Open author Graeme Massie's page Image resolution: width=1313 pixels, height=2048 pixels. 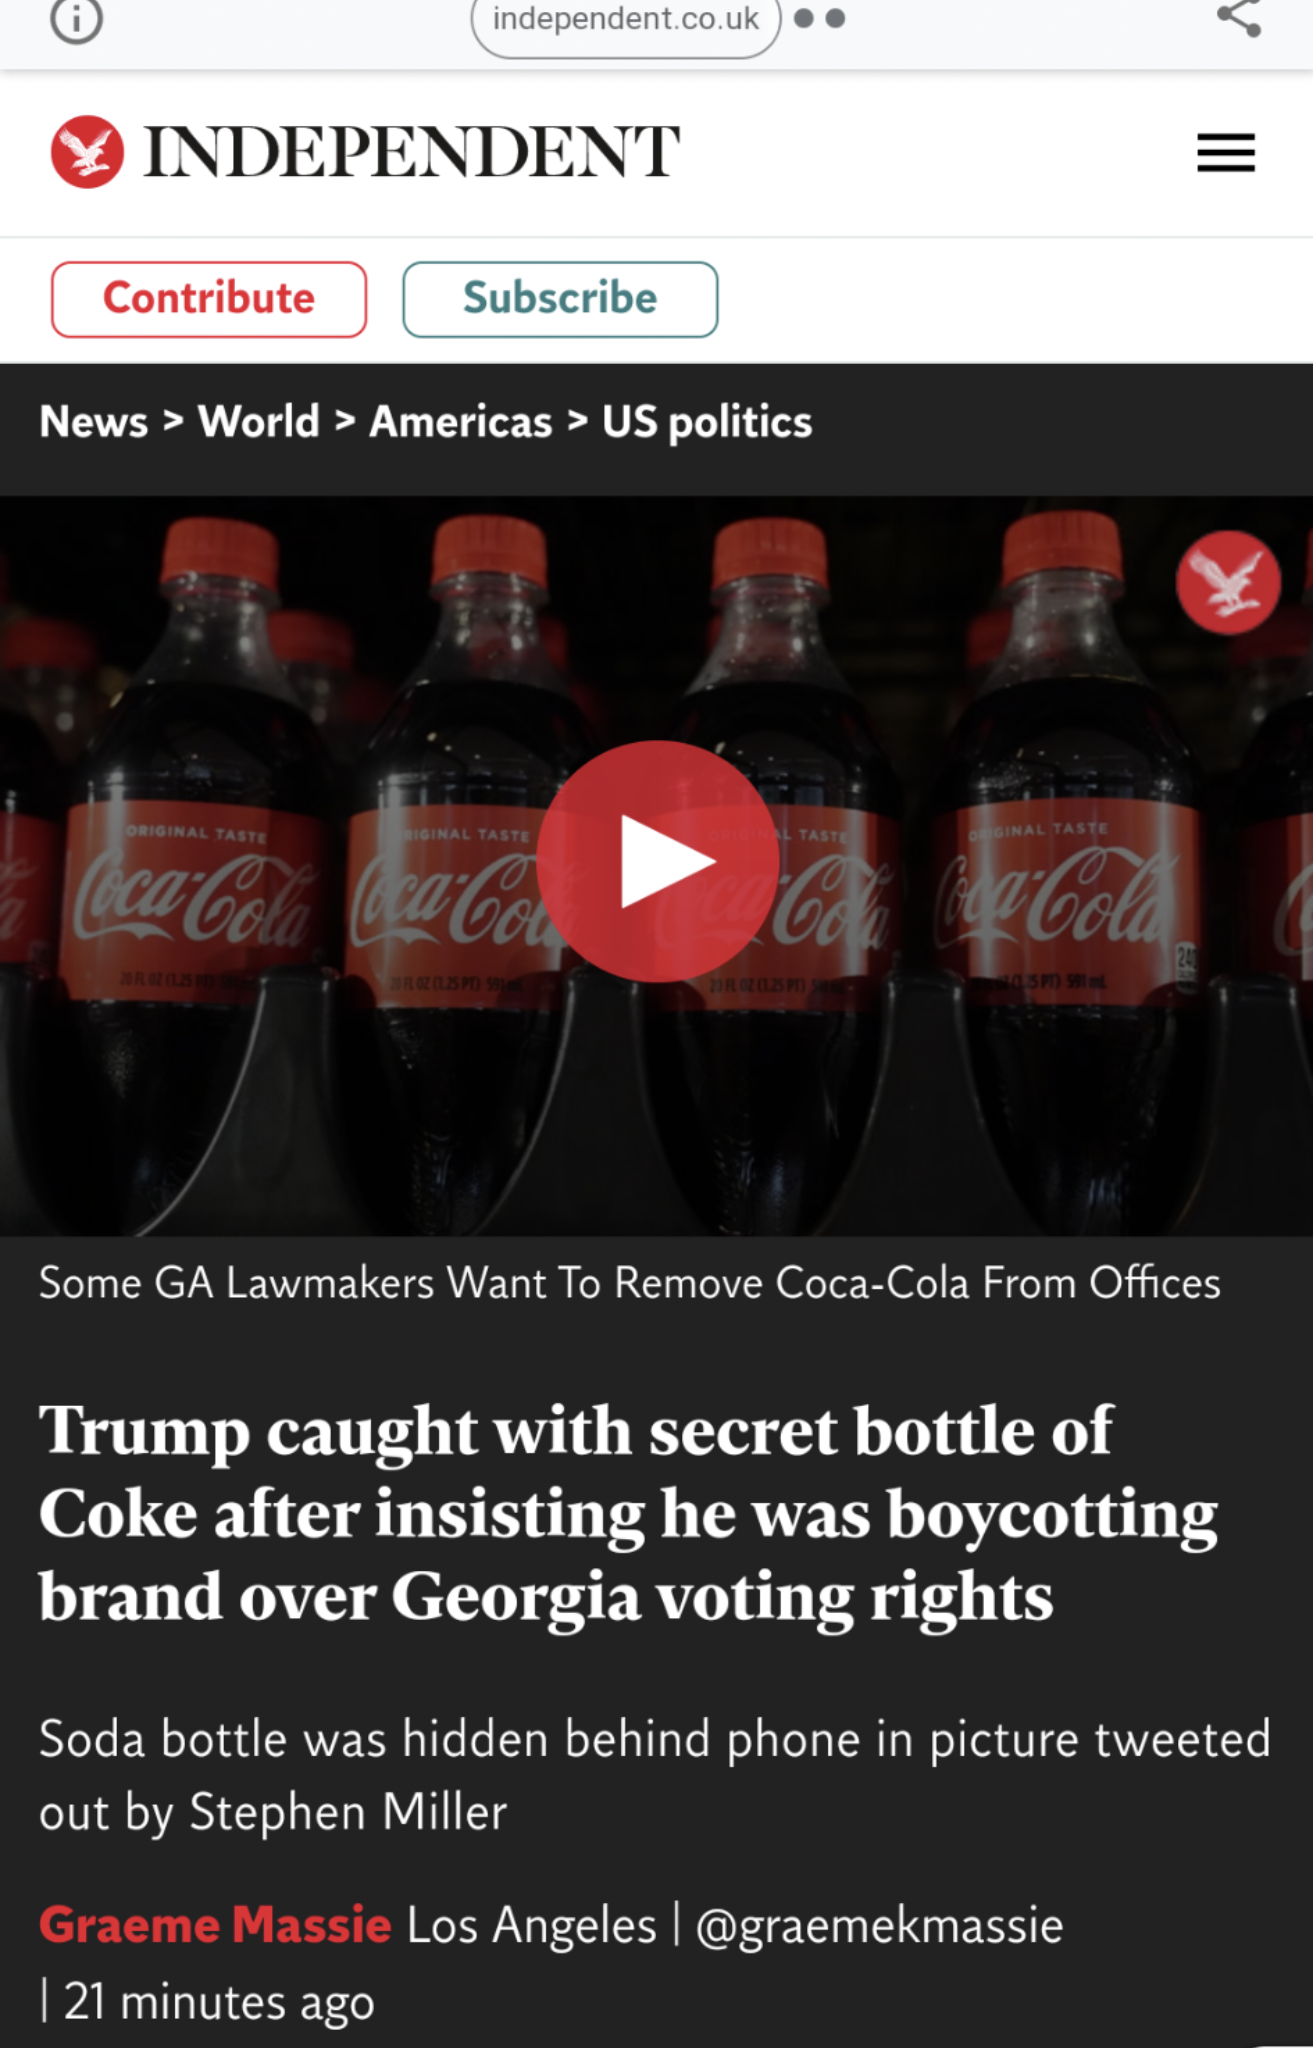[x=215, y=1925]
